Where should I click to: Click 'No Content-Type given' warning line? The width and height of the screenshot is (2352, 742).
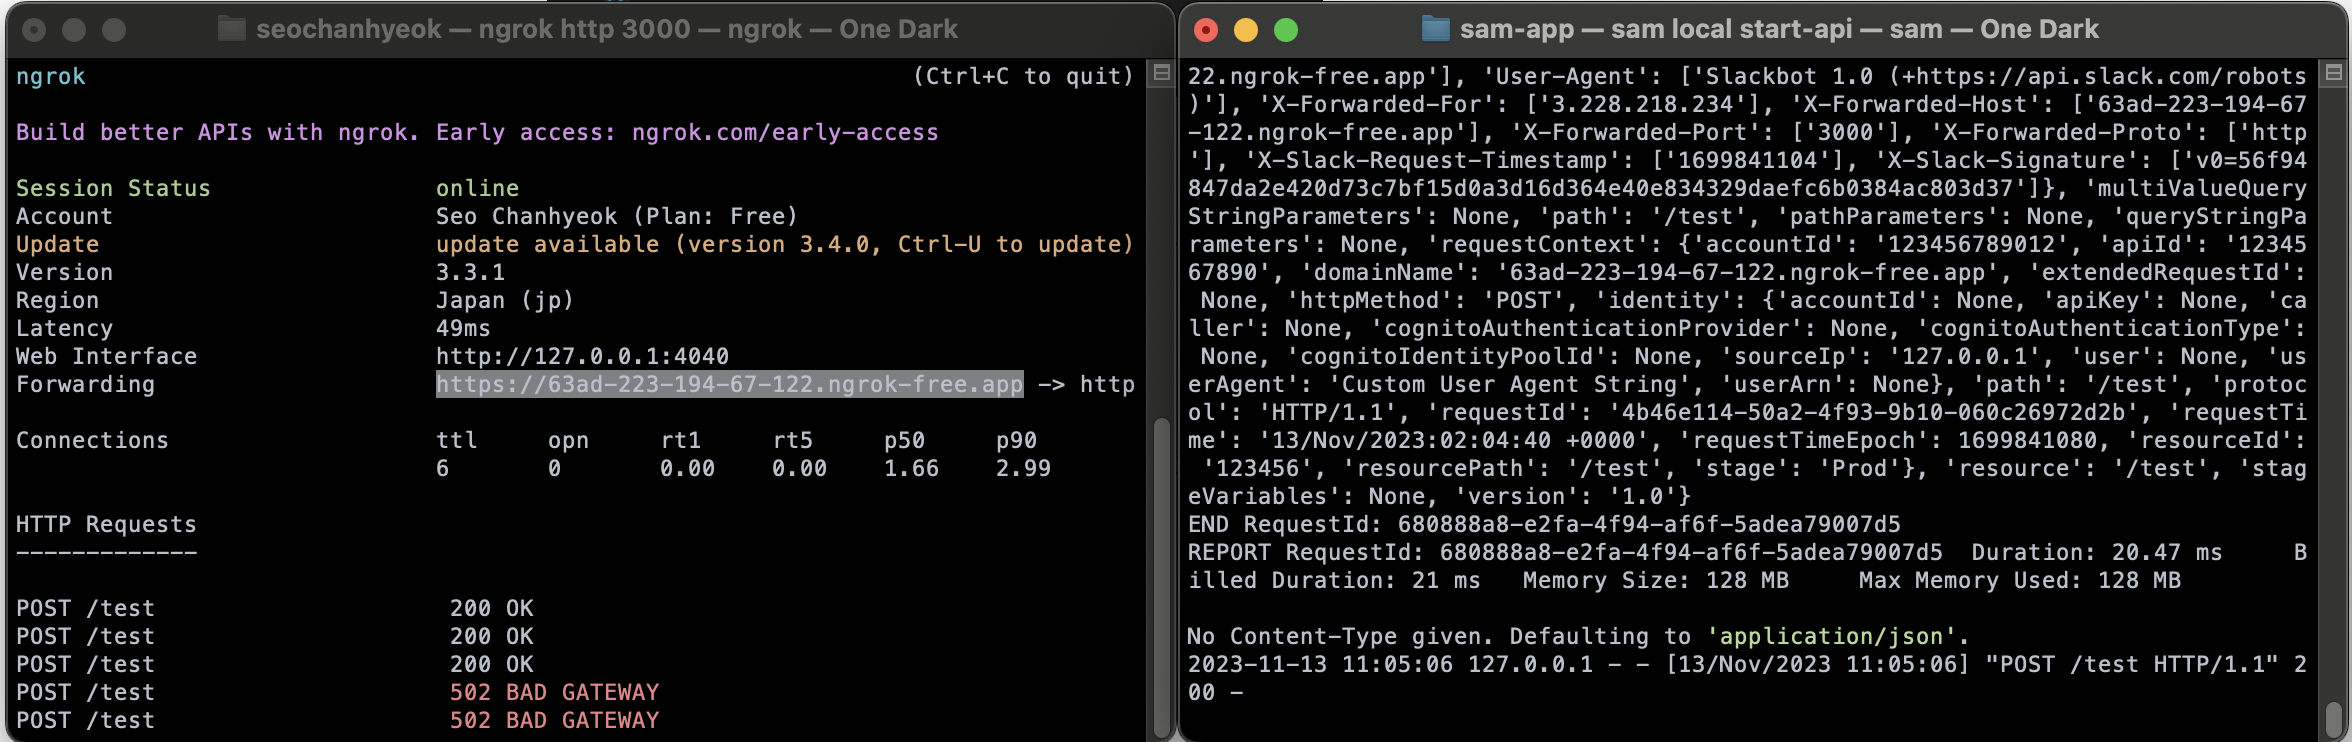1578,636
